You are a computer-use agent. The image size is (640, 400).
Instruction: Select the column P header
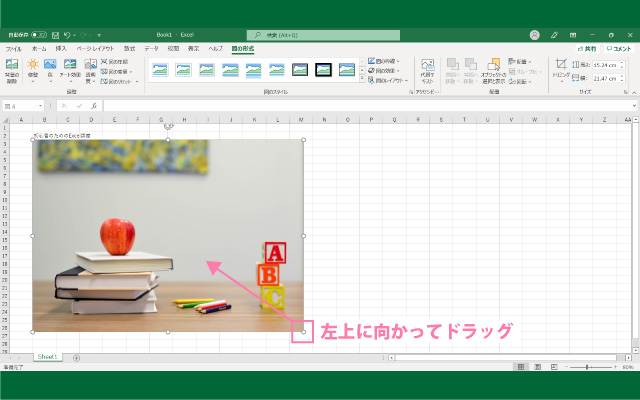pos(371,120)
